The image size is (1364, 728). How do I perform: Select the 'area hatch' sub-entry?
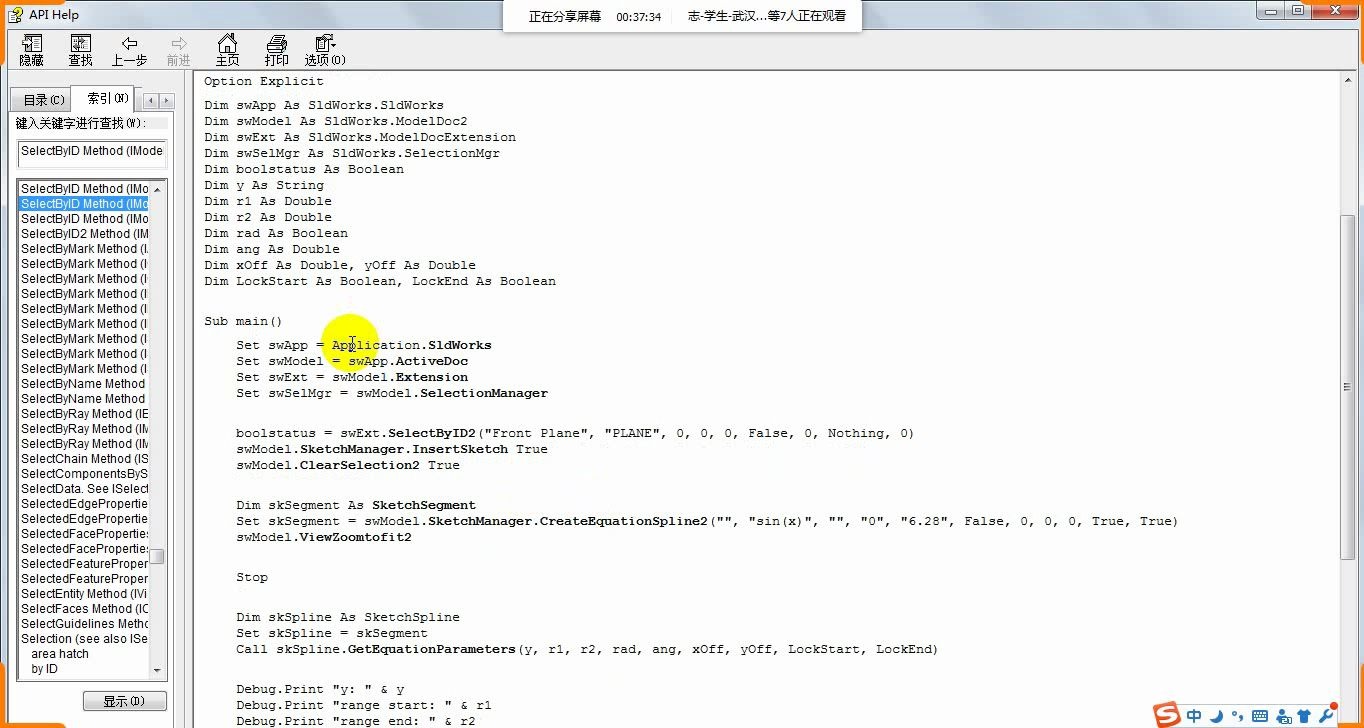[x=60, y=653]
